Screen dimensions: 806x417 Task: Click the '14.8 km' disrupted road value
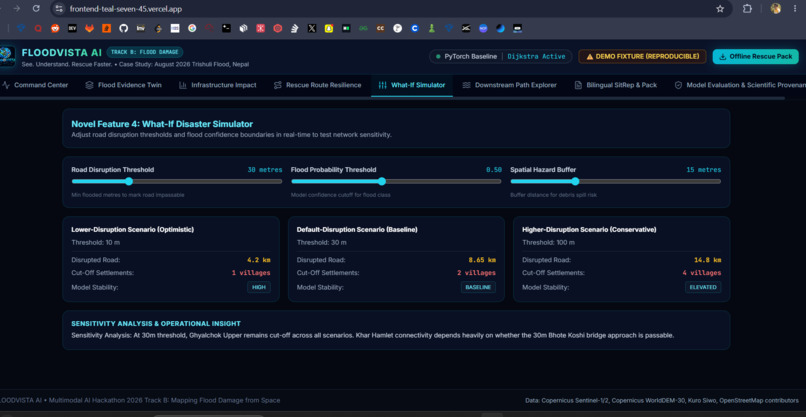[x=706, y=260]
